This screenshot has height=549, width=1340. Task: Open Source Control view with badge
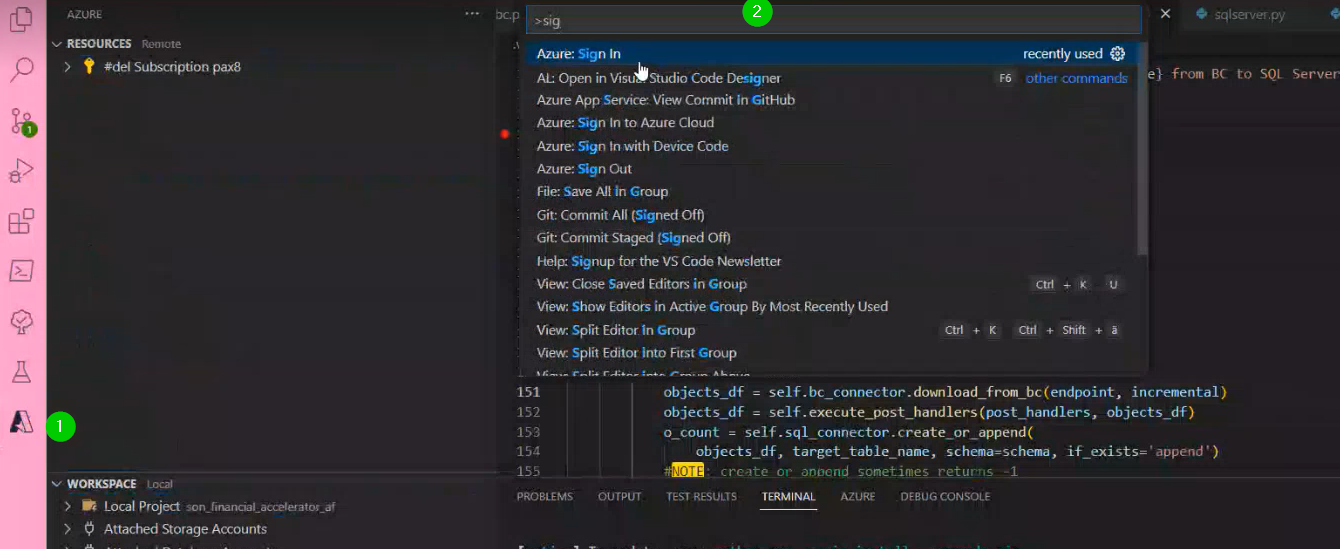click(22, 121)
